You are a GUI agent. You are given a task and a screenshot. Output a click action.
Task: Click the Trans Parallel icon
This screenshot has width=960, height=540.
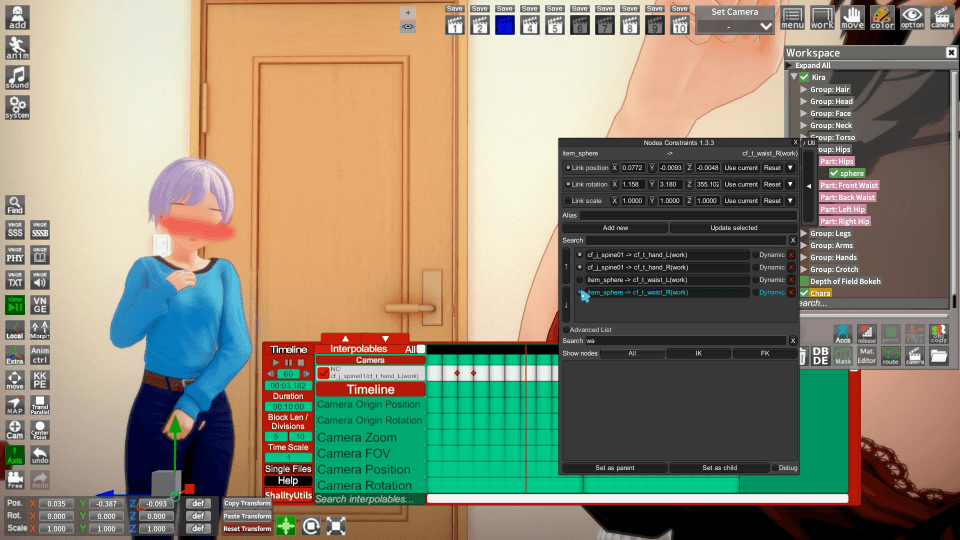[40, 405]
